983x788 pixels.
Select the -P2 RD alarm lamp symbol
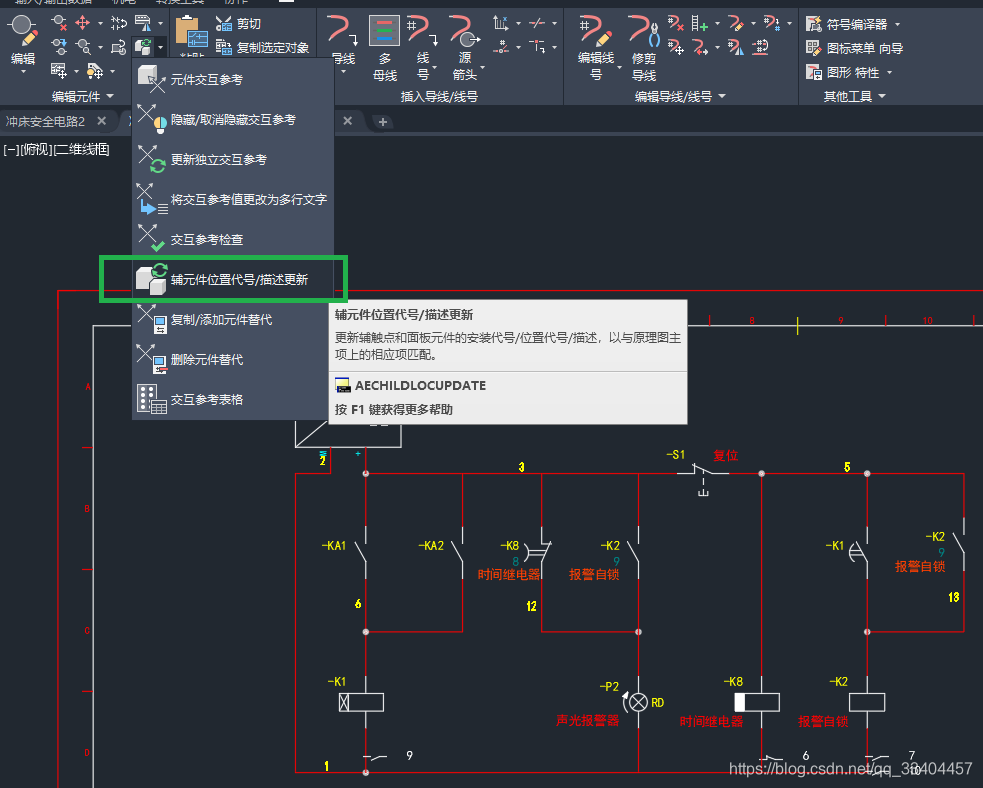[638, 702]
